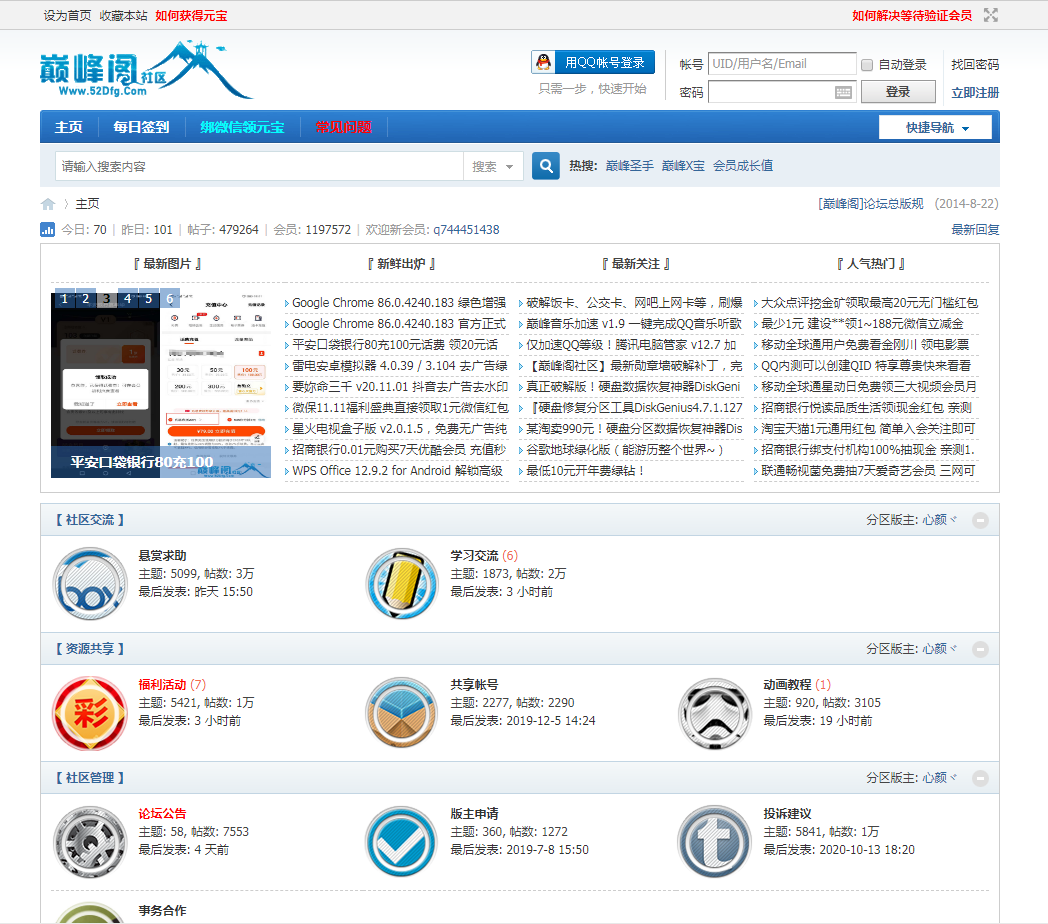This screenshot has width=1048, height=924.
Task: Open the 学习交流 forum icon
Action: point(402,584)
